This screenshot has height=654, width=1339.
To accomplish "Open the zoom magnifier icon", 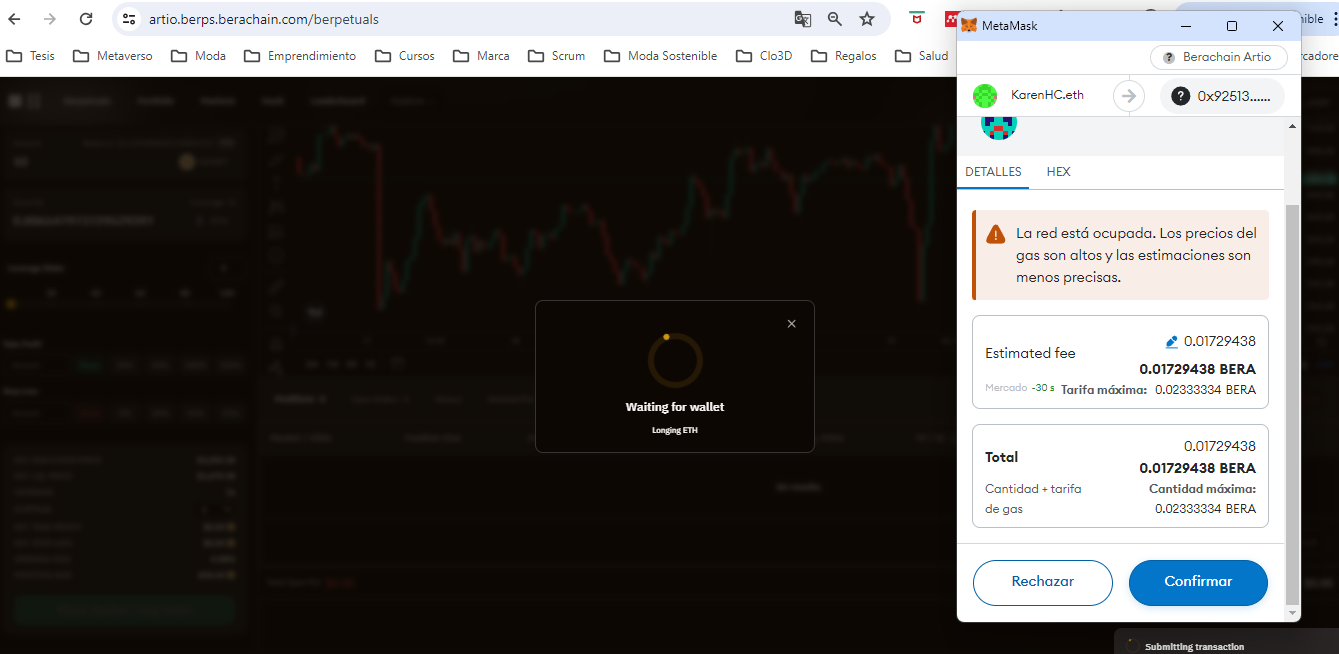I will coord(835,19).
